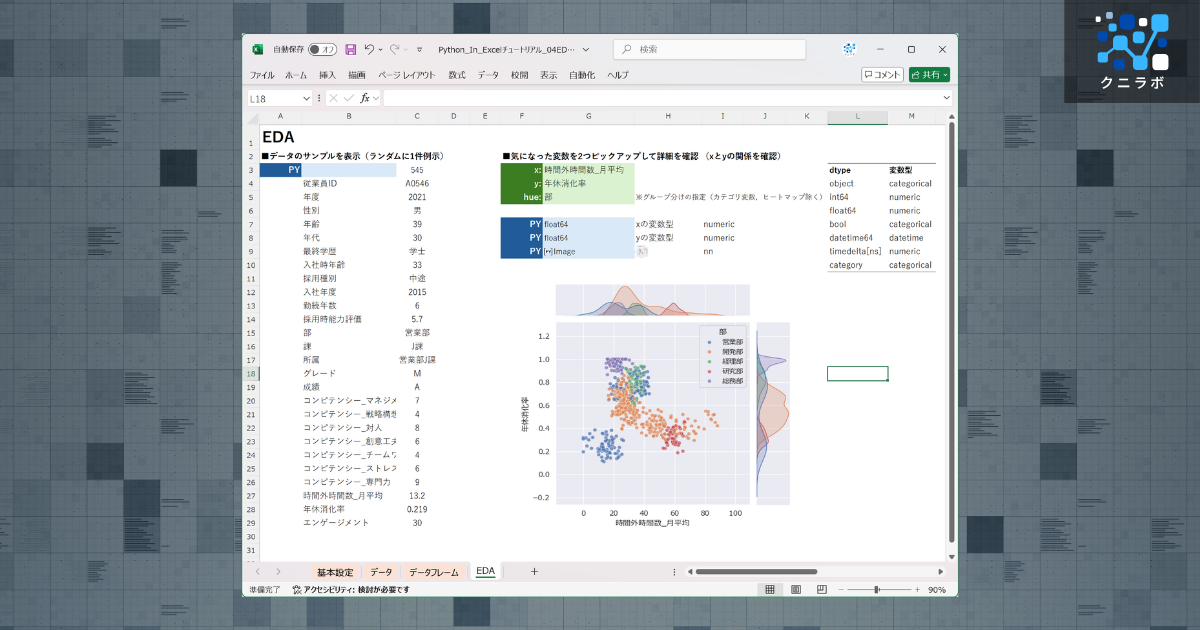The width and height of the screenshot is (1200, 630).
Task: Click the Page Break Preview icon
Action: point(820,589)
